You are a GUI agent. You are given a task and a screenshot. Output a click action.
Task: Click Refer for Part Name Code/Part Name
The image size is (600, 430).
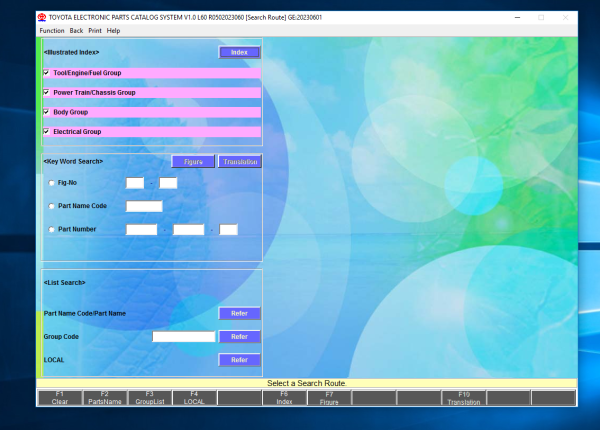point(240,313)
